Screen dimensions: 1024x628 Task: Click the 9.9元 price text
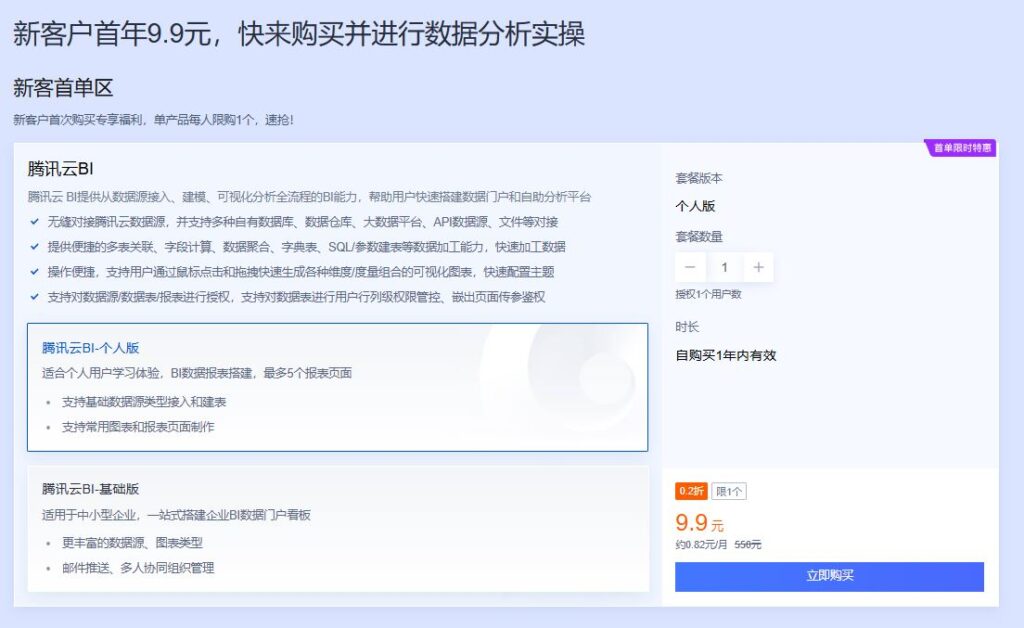coord(699,523)
